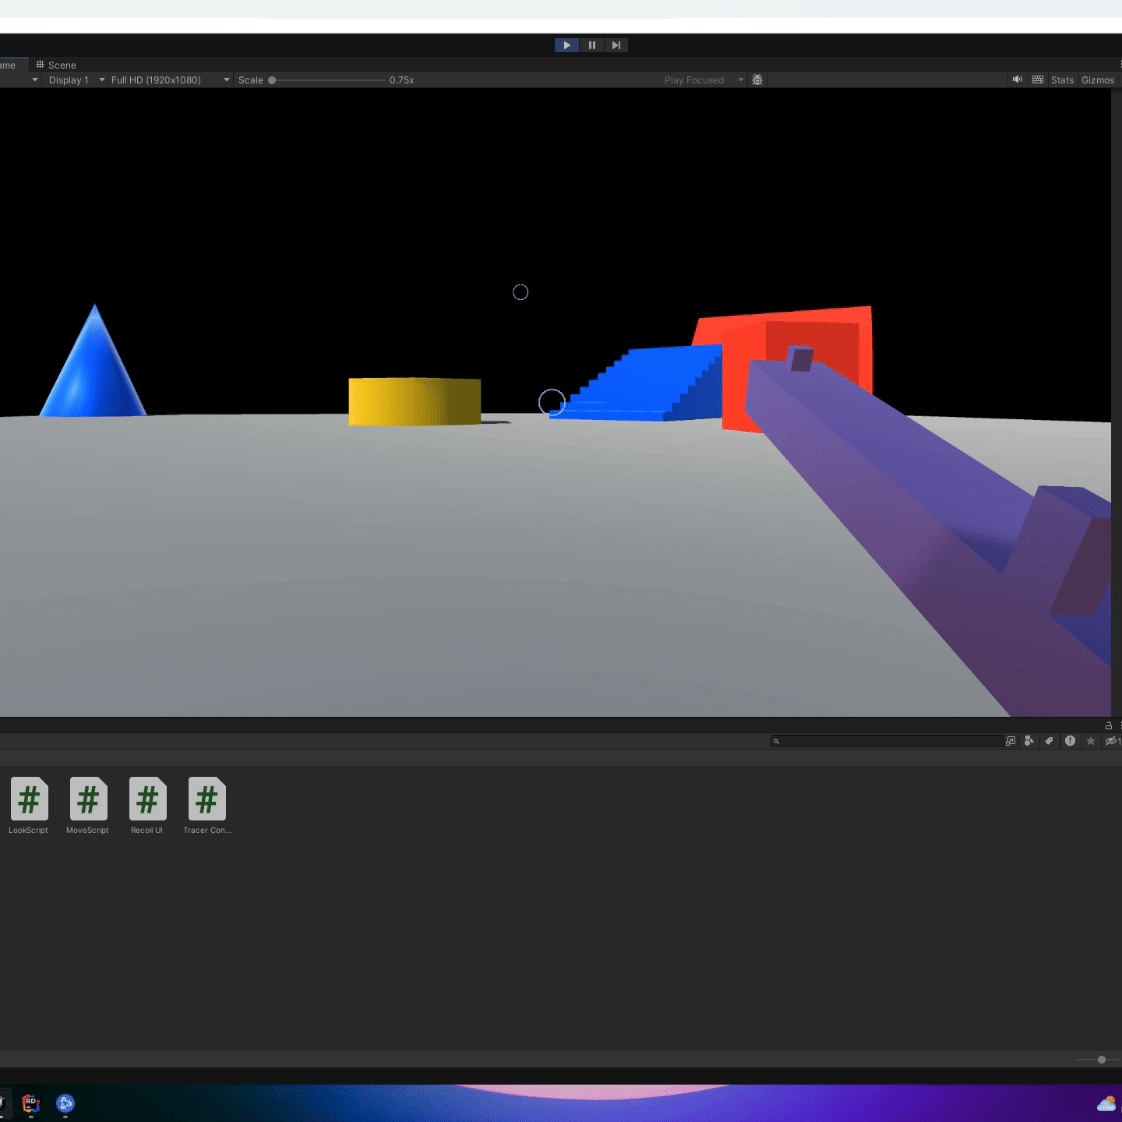Screen dimensions: 1122x1122
Task: Toggle game audio with the mute icon
Action: [1016, 79]
